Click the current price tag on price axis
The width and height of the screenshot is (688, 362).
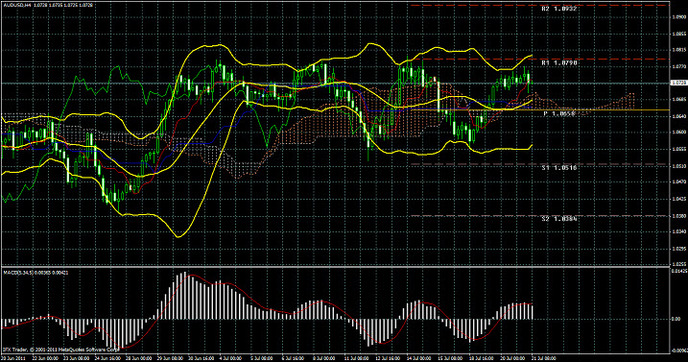(x=679, y=83)
